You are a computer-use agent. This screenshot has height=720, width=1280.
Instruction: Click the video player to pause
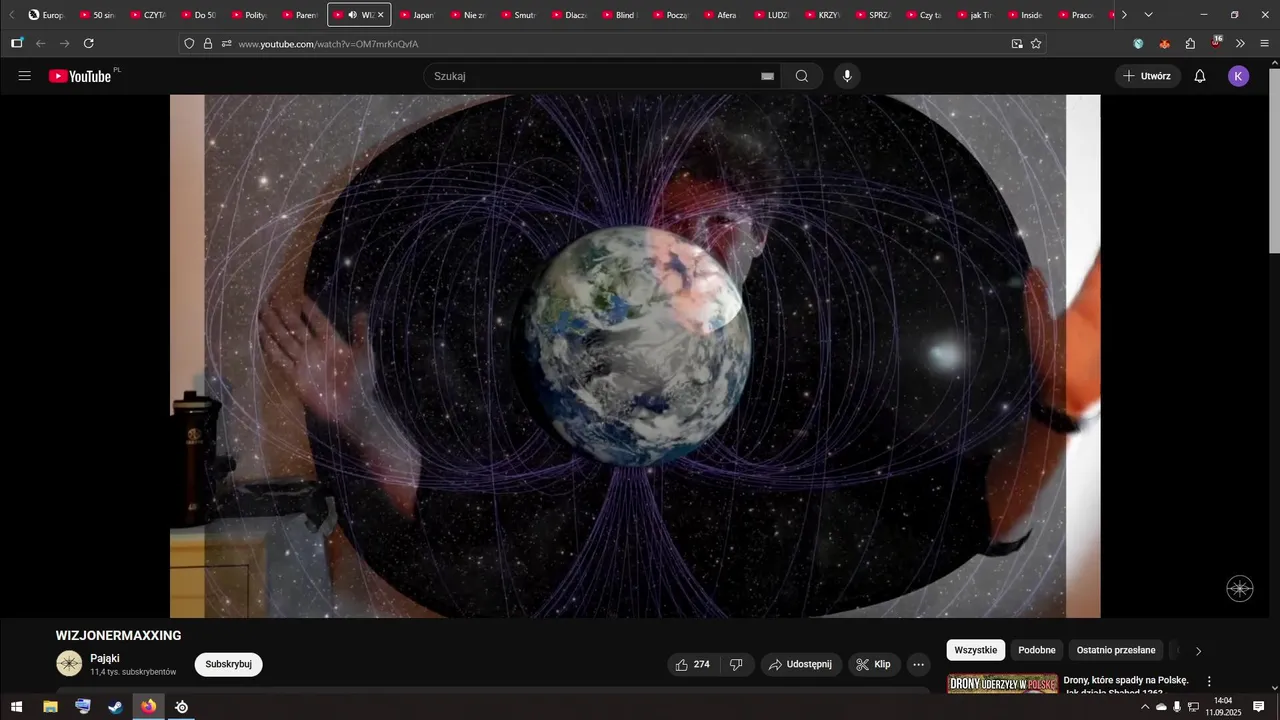click(x=635, y=356)
